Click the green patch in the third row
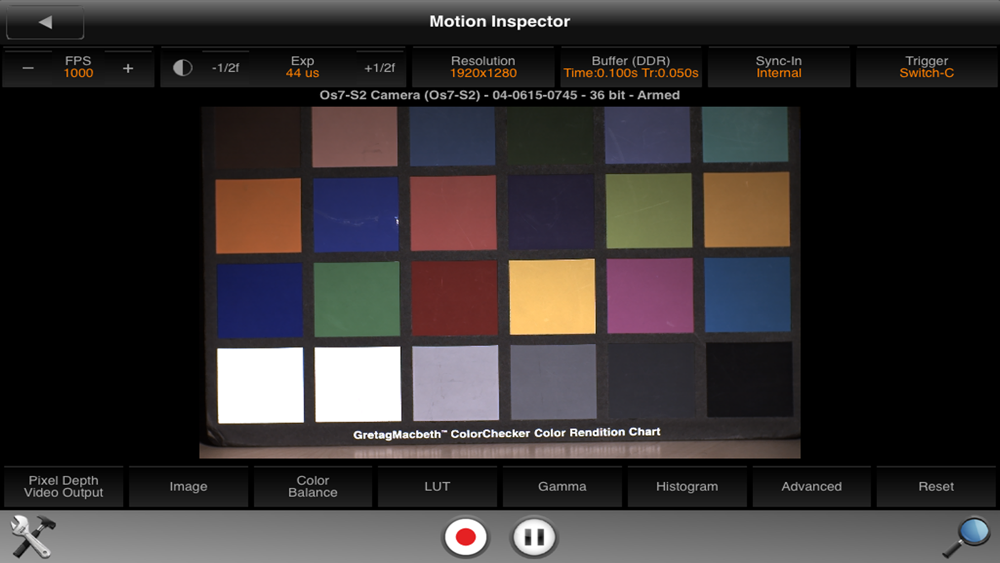The height and width of the screenshot is (563, 1000). pyautogui.click(x=357, y=299)
